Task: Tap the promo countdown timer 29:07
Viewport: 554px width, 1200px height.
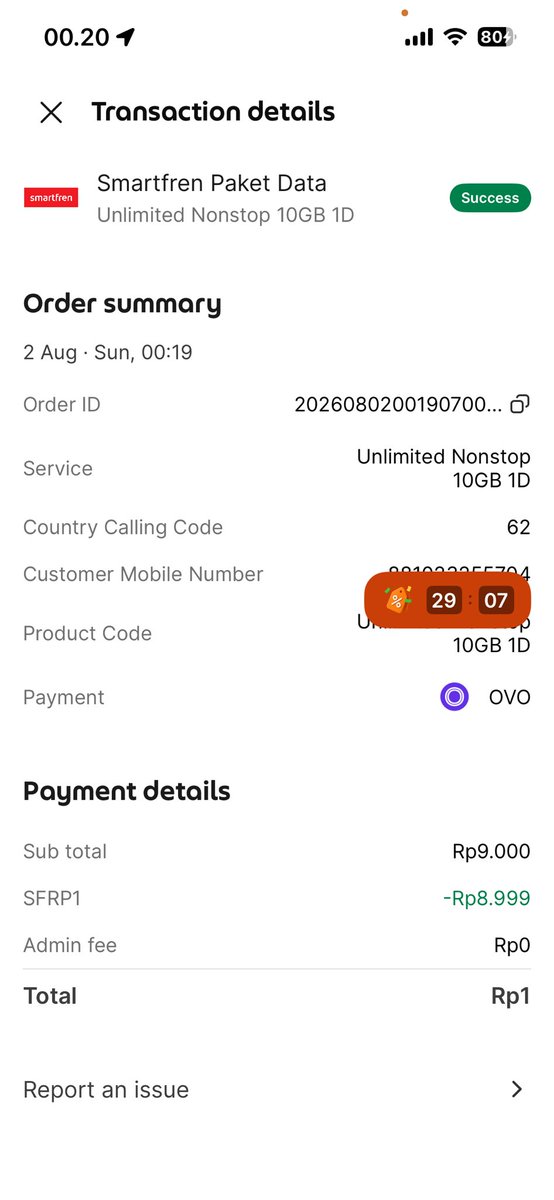Action: [x=469, y=601]
